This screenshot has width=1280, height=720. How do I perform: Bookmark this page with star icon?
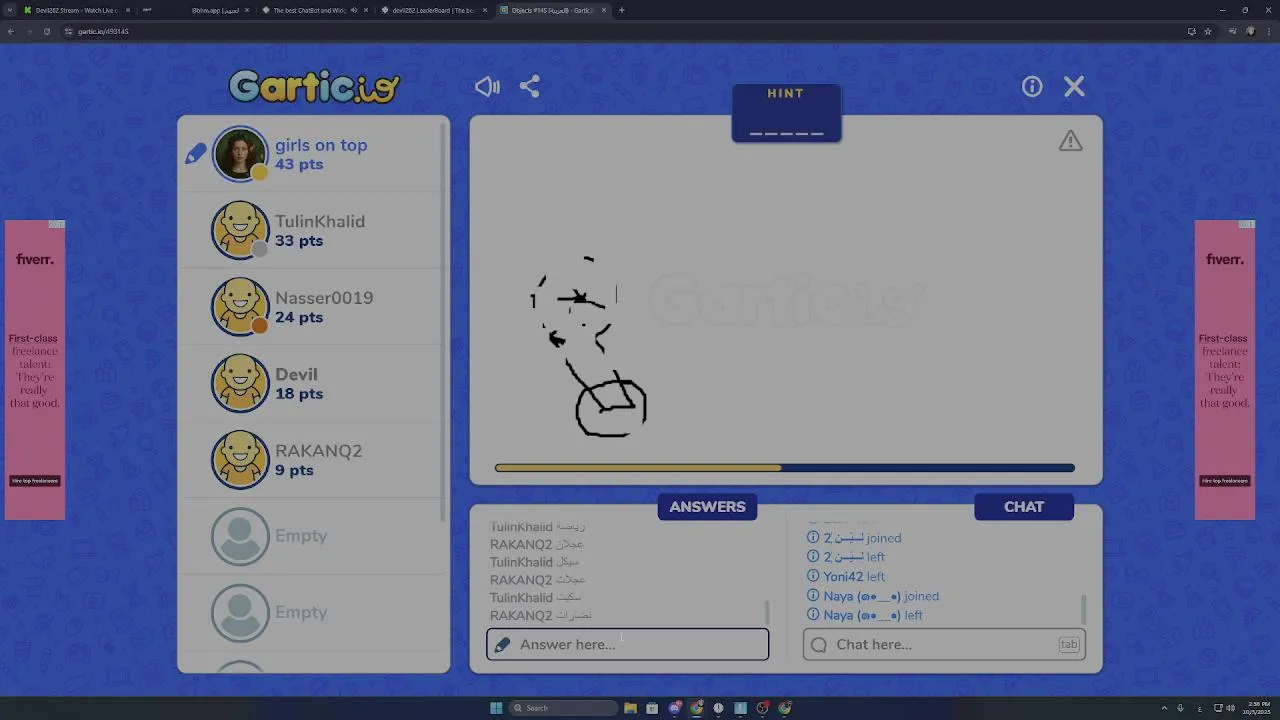1207,31
